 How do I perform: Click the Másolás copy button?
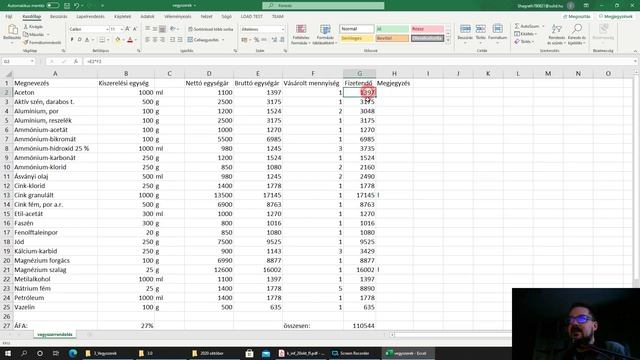[x=34, y=34]
